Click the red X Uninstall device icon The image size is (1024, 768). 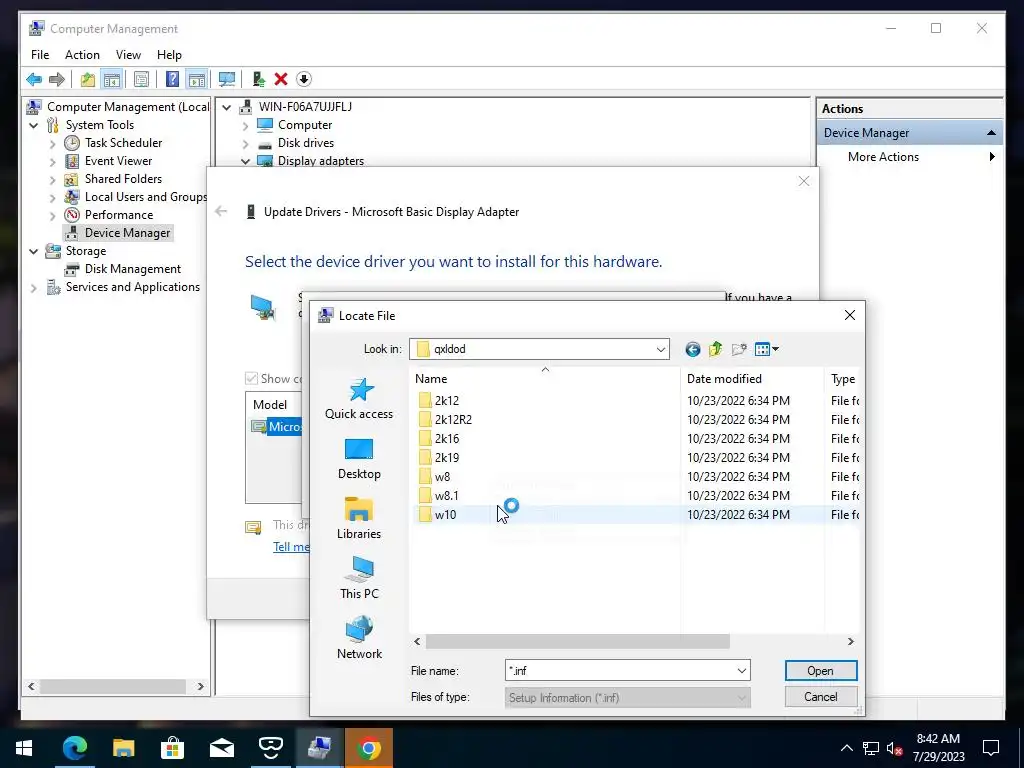pyautogui.click(x=281, y=80)
